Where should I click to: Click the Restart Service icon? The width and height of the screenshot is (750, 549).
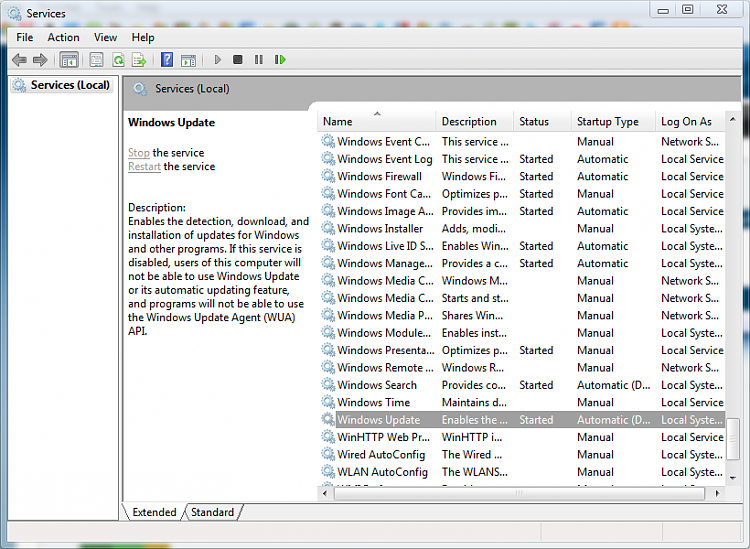(280, 60)
